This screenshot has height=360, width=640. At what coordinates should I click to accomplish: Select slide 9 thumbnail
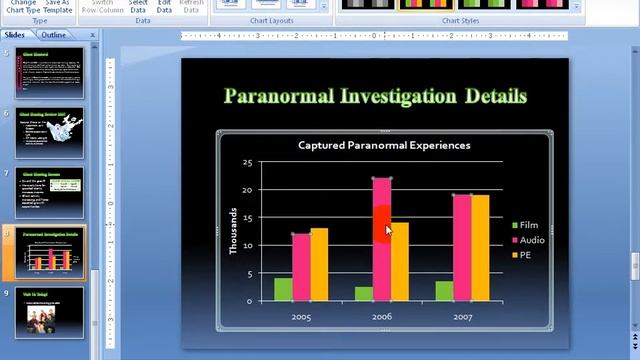pos(49,313)
